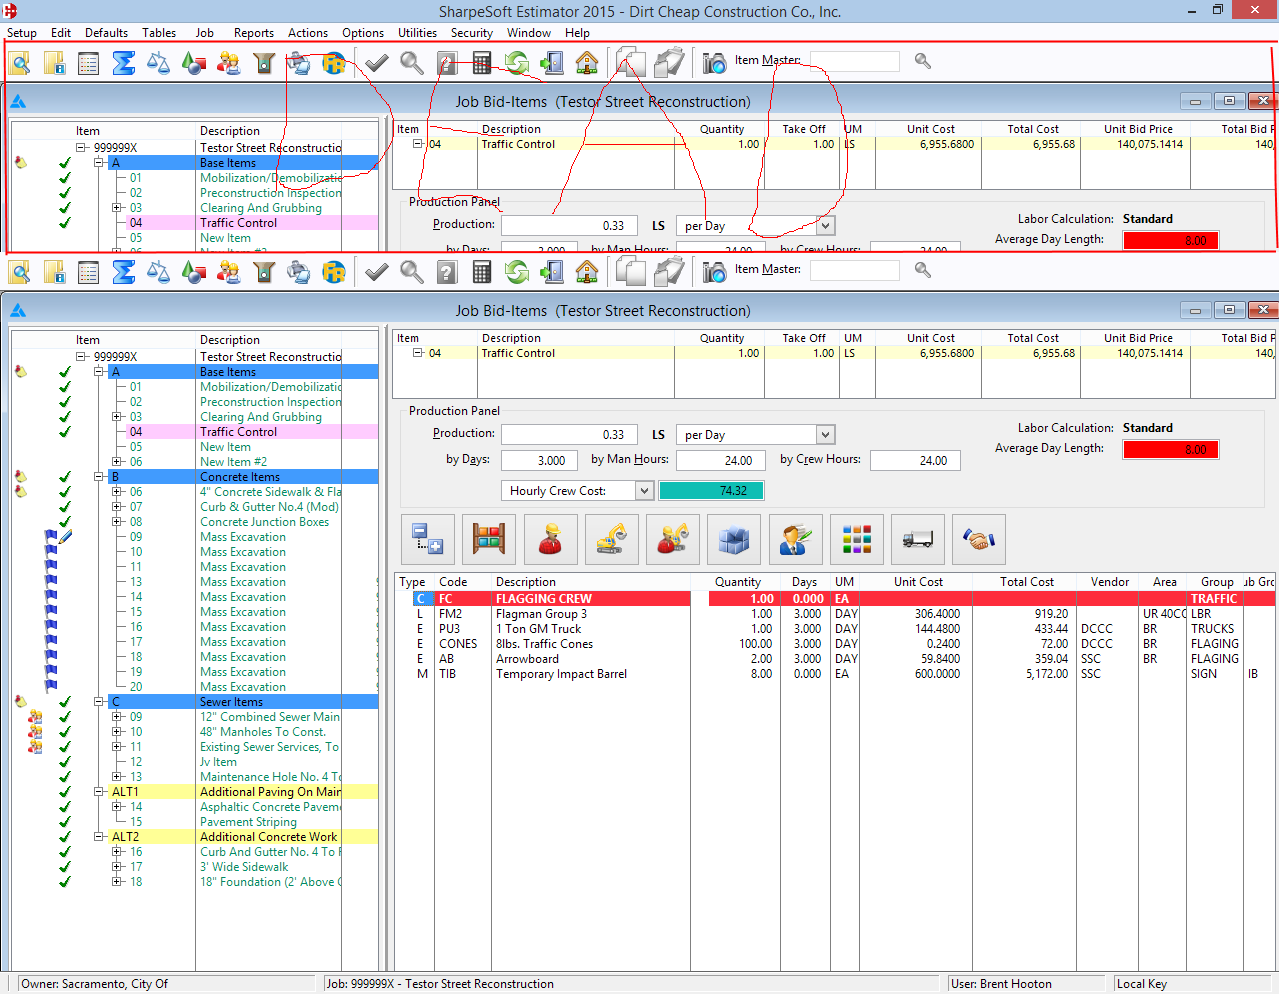
Task: Click the note icon beside Sewer Items
Action: coord(21,702)
